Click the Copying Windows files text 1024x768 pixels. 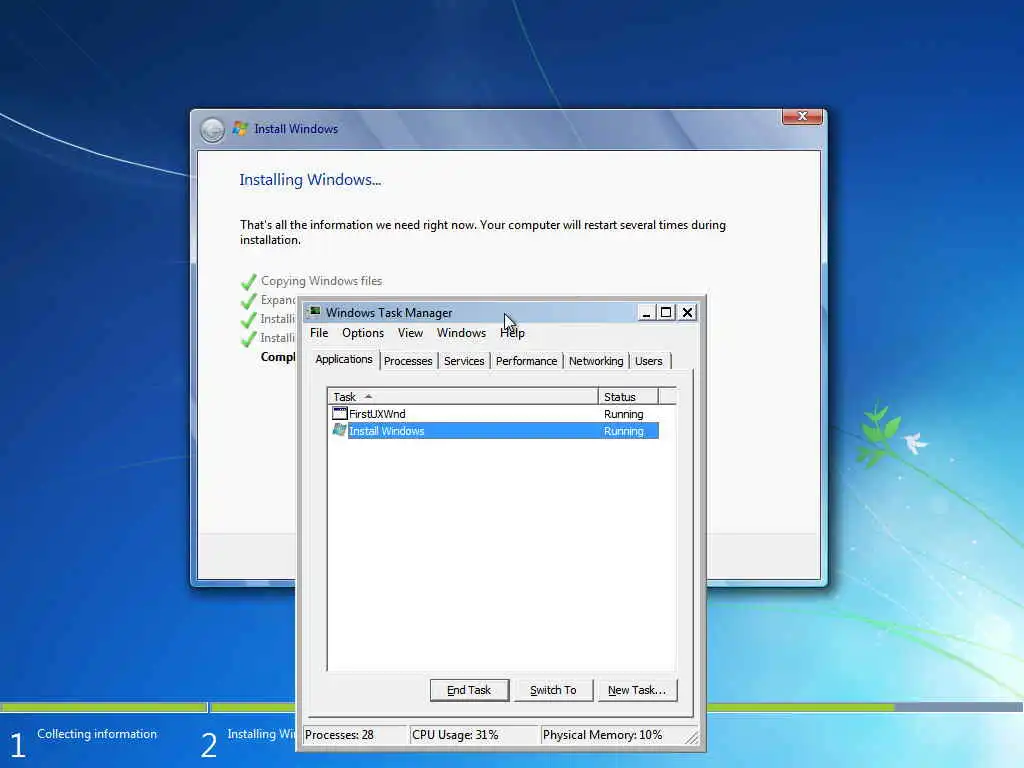click(321, 281)
